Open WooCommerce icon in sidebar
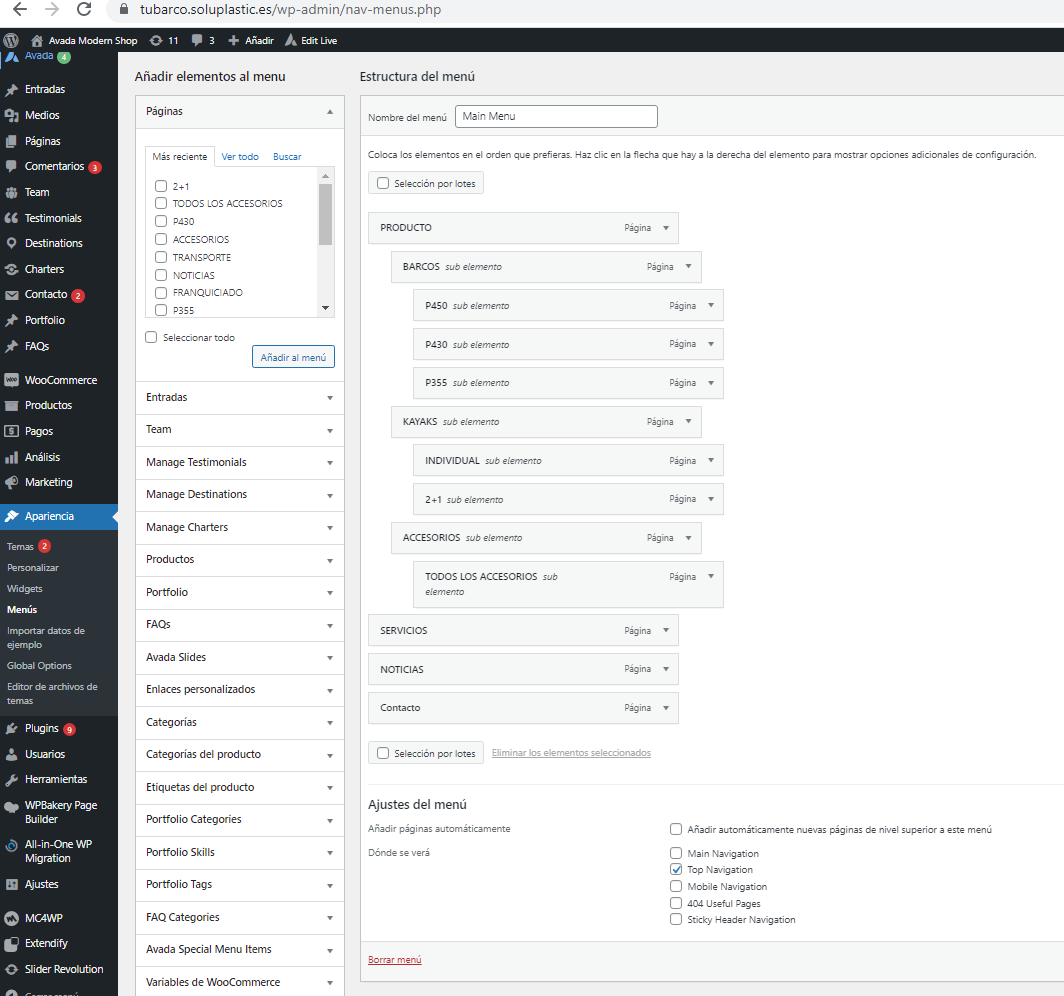Image resolution: width=1064 pixels, height=996 pixels. (12, 380)
